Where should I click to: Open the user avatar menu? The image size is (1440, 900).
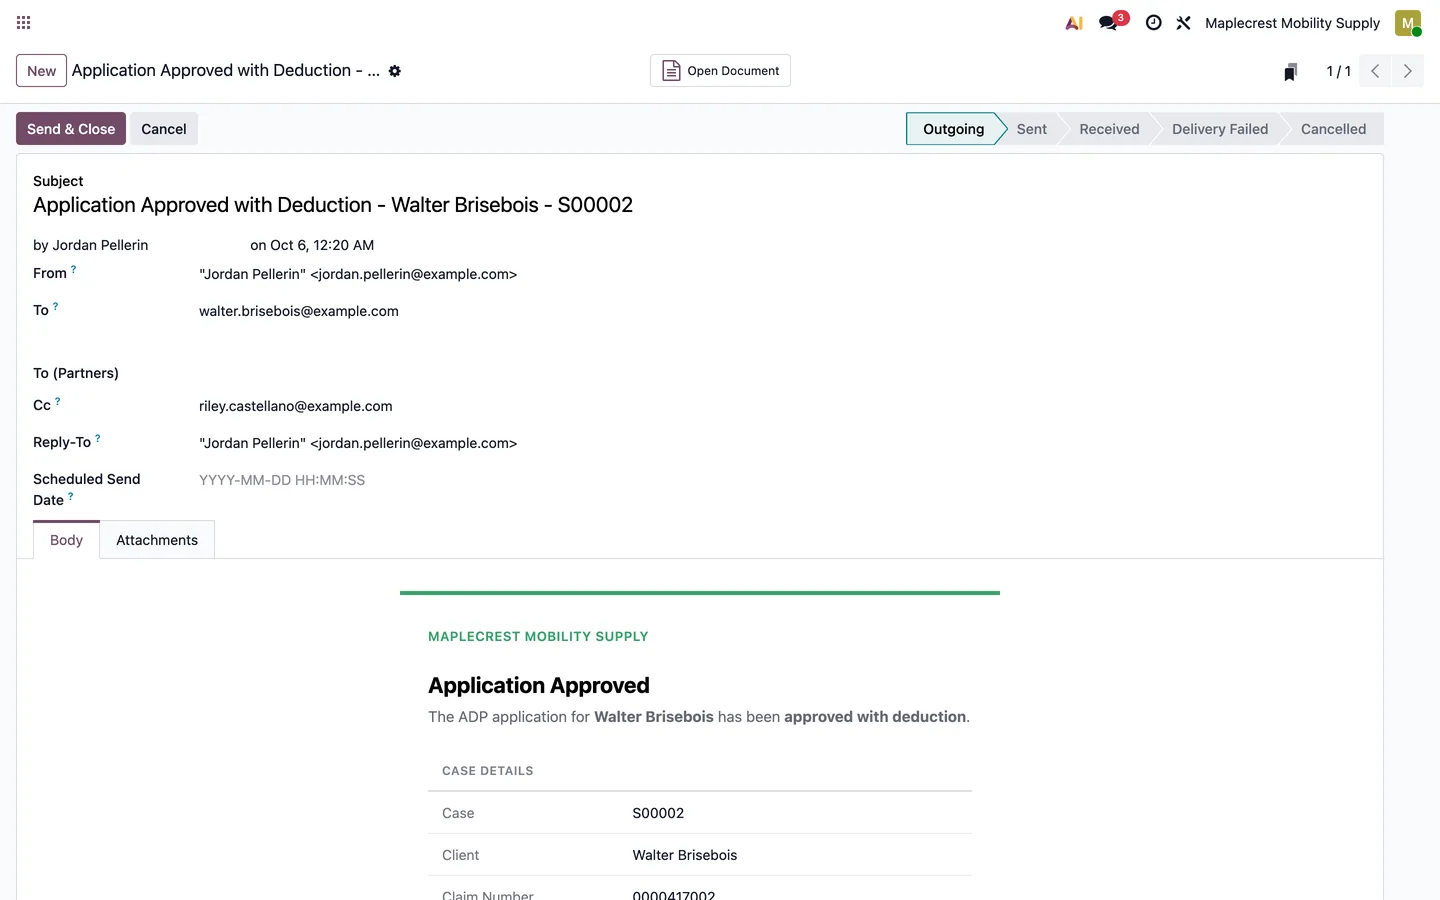1408,23
